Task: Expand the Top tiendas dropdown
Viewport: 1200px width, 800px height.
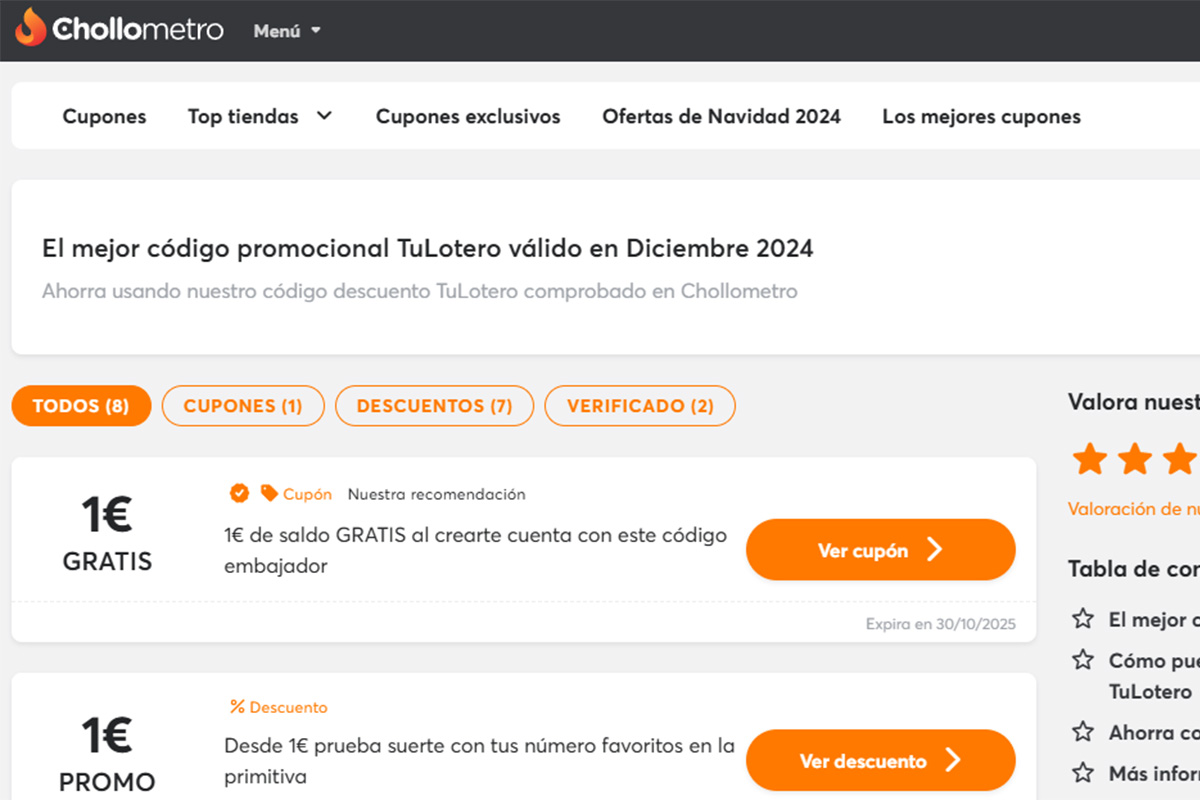Action: 260,116
